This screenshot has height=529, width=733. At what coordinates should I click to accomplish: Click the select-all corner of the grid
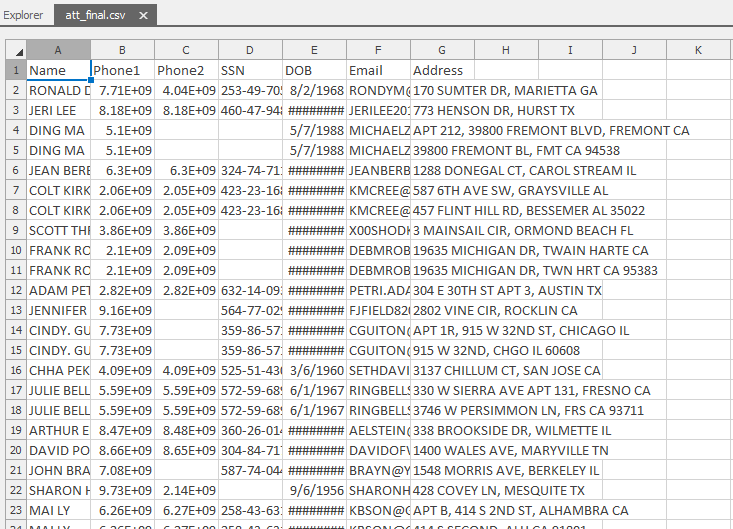[x=15, y=50]
